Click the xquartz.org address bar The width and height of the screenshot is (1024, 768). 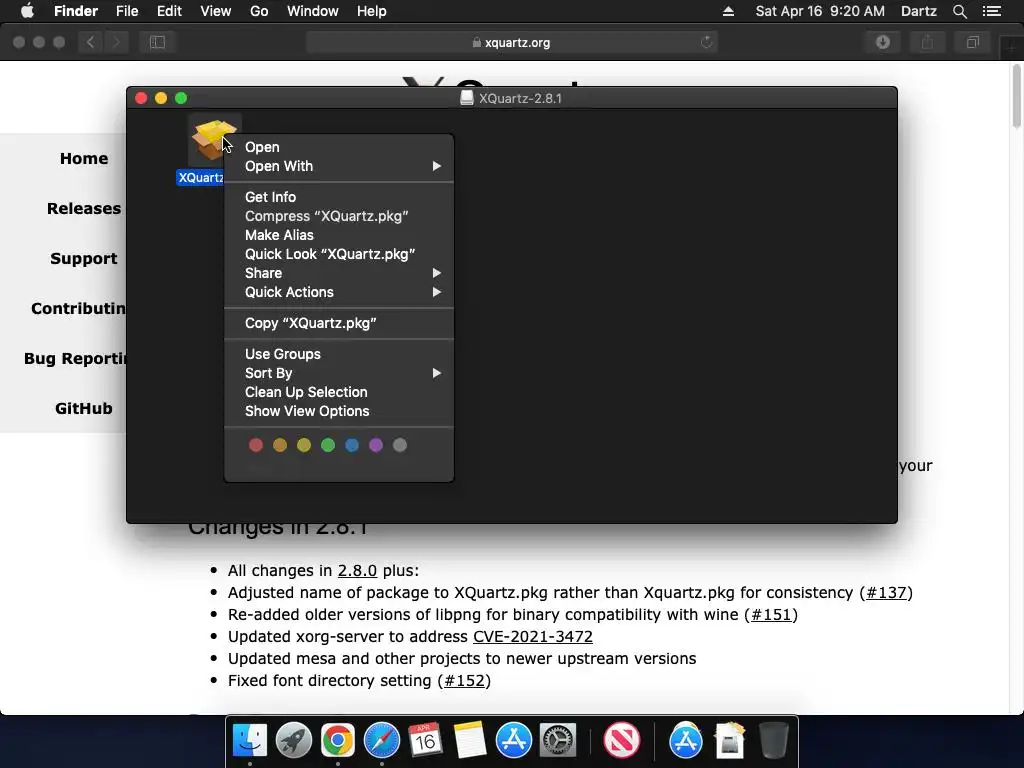[x=511, y=42]
